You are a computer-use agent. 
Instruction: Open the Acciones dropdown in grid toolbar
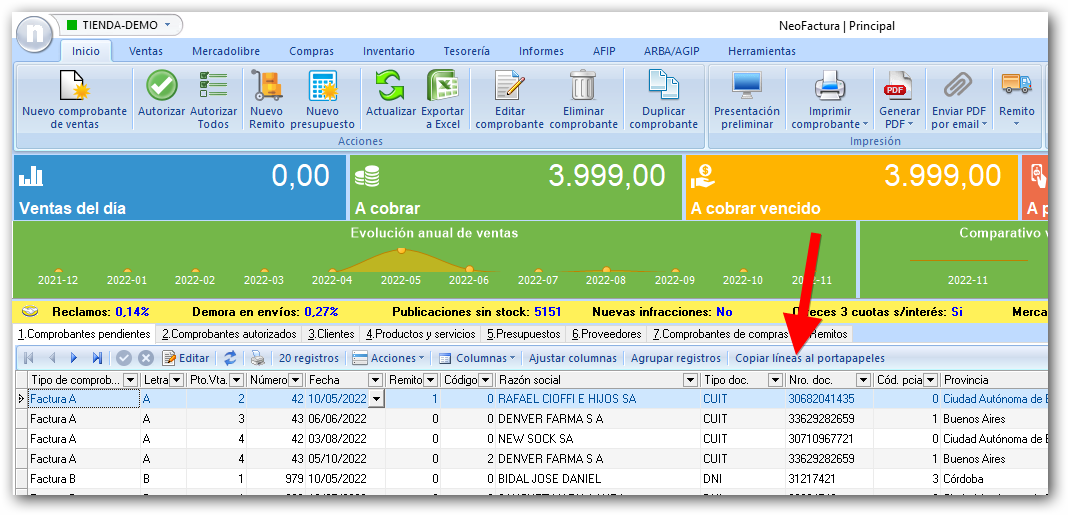pyautogui.click(x=389, y=358)
